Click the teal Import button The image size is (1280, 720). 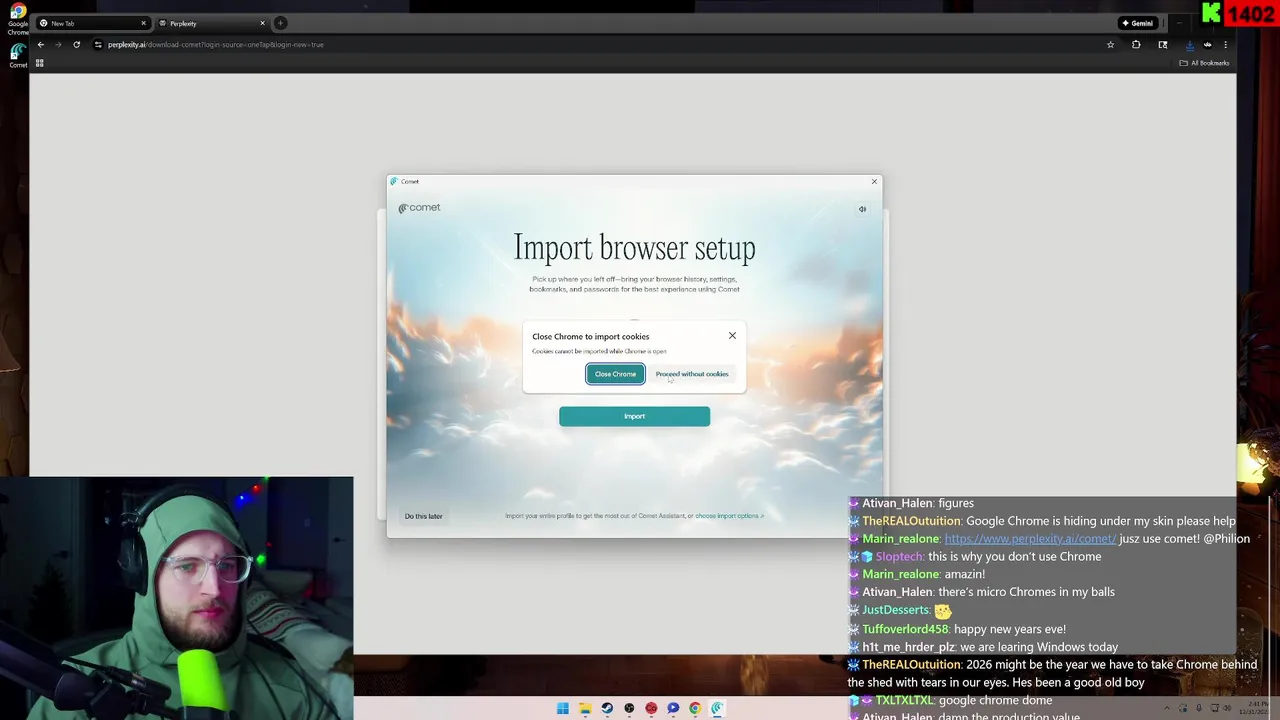pos(634,416)
